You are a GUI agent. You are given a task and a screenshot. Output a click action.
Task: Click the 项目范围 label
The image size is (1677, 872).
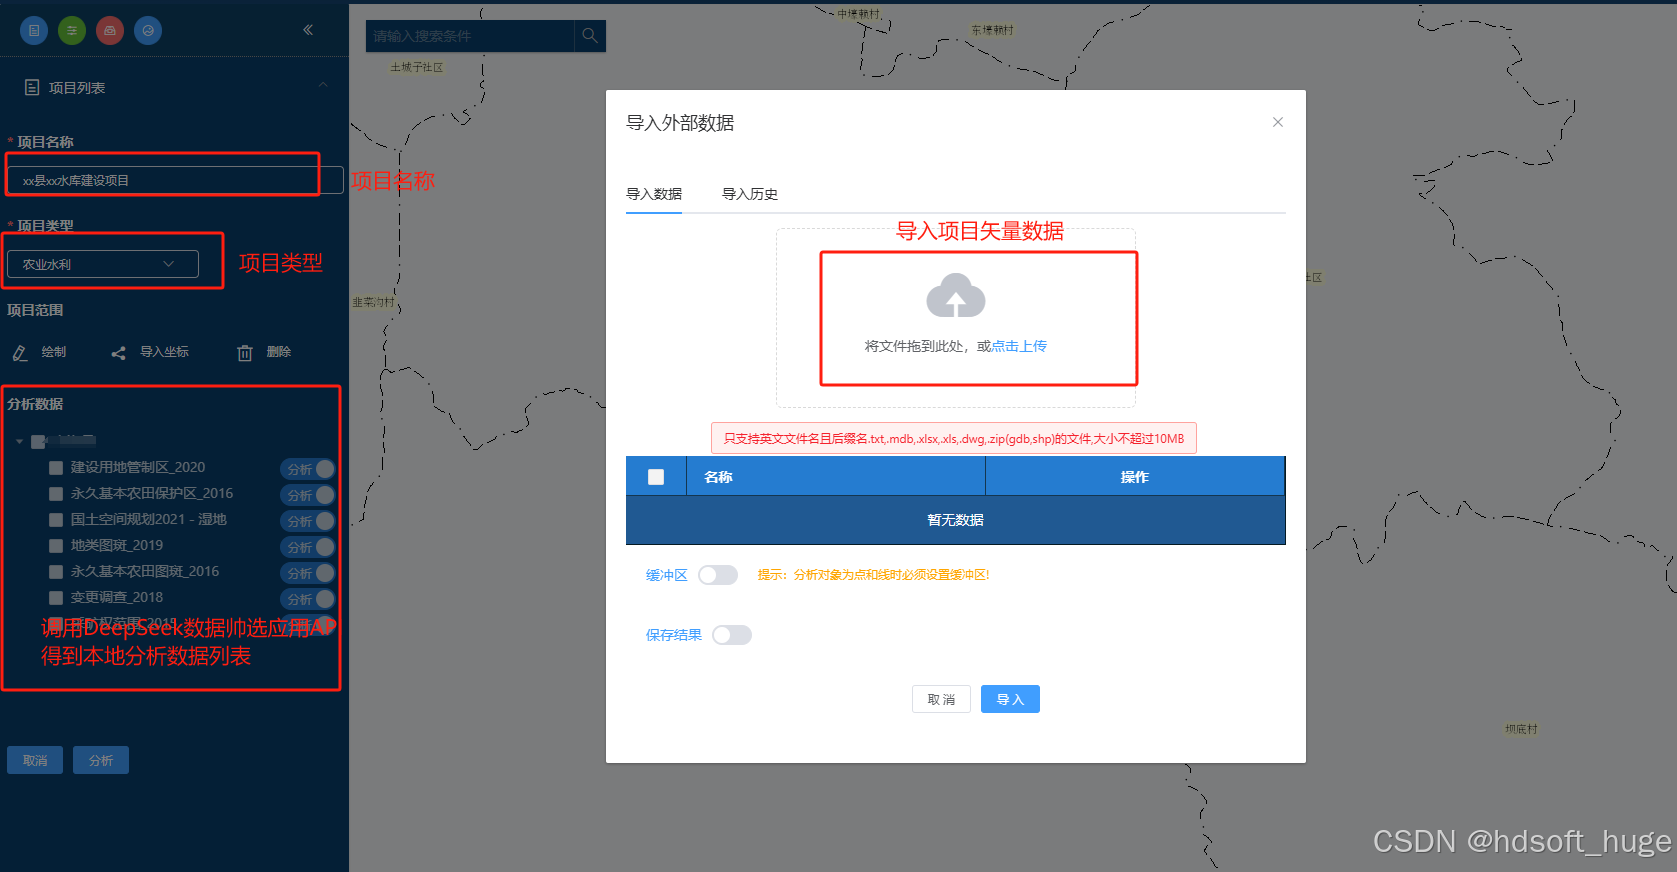(x=35, y=310)
